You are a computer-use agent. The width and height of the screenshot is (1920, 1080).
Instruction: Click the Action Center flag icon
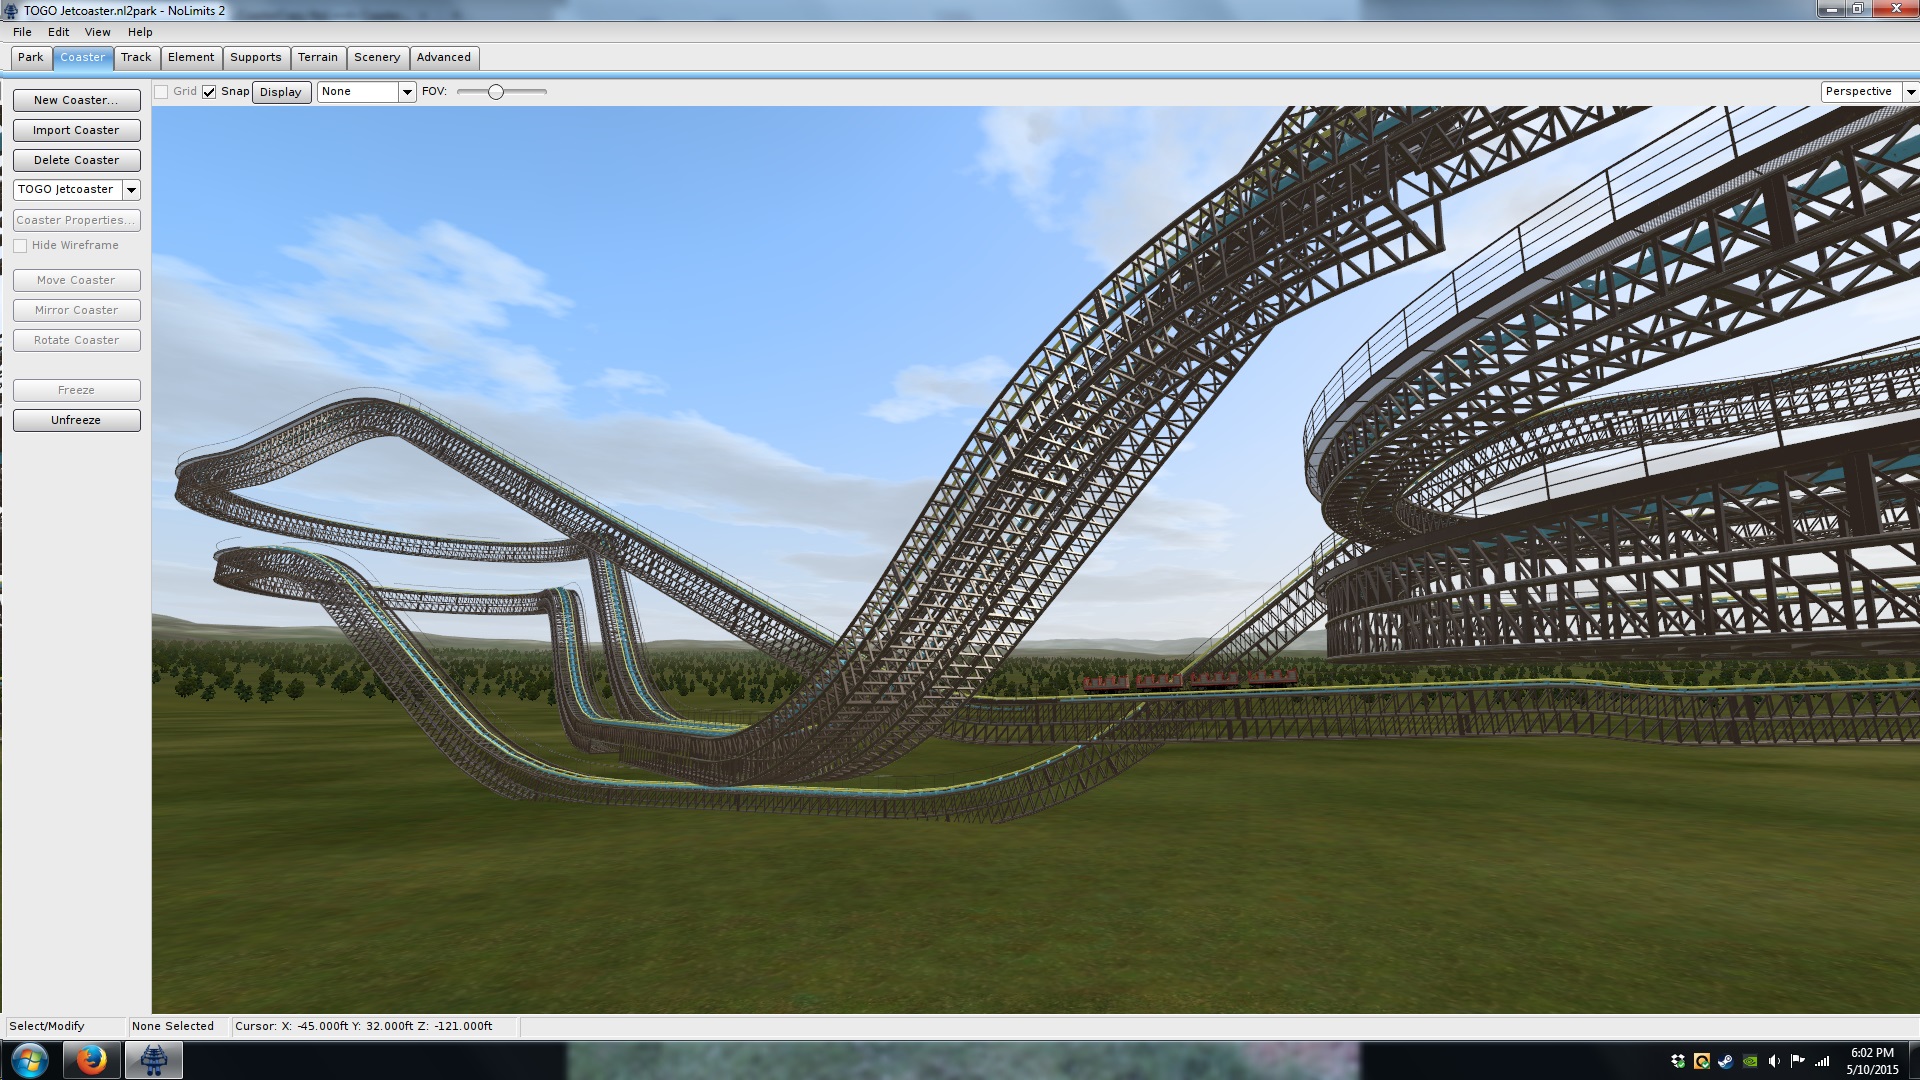1797,1061
